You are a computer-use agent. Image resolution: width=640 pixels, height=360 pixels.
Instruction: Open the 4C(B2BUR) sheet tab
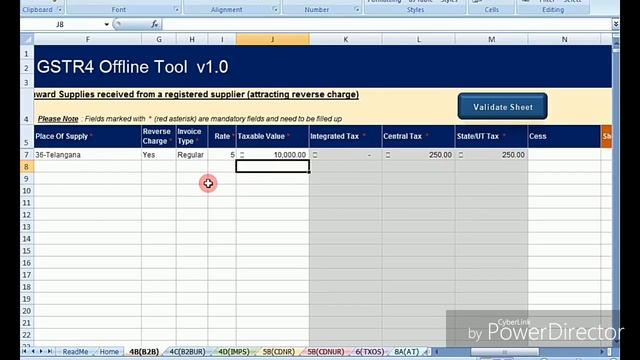point(187,351)
